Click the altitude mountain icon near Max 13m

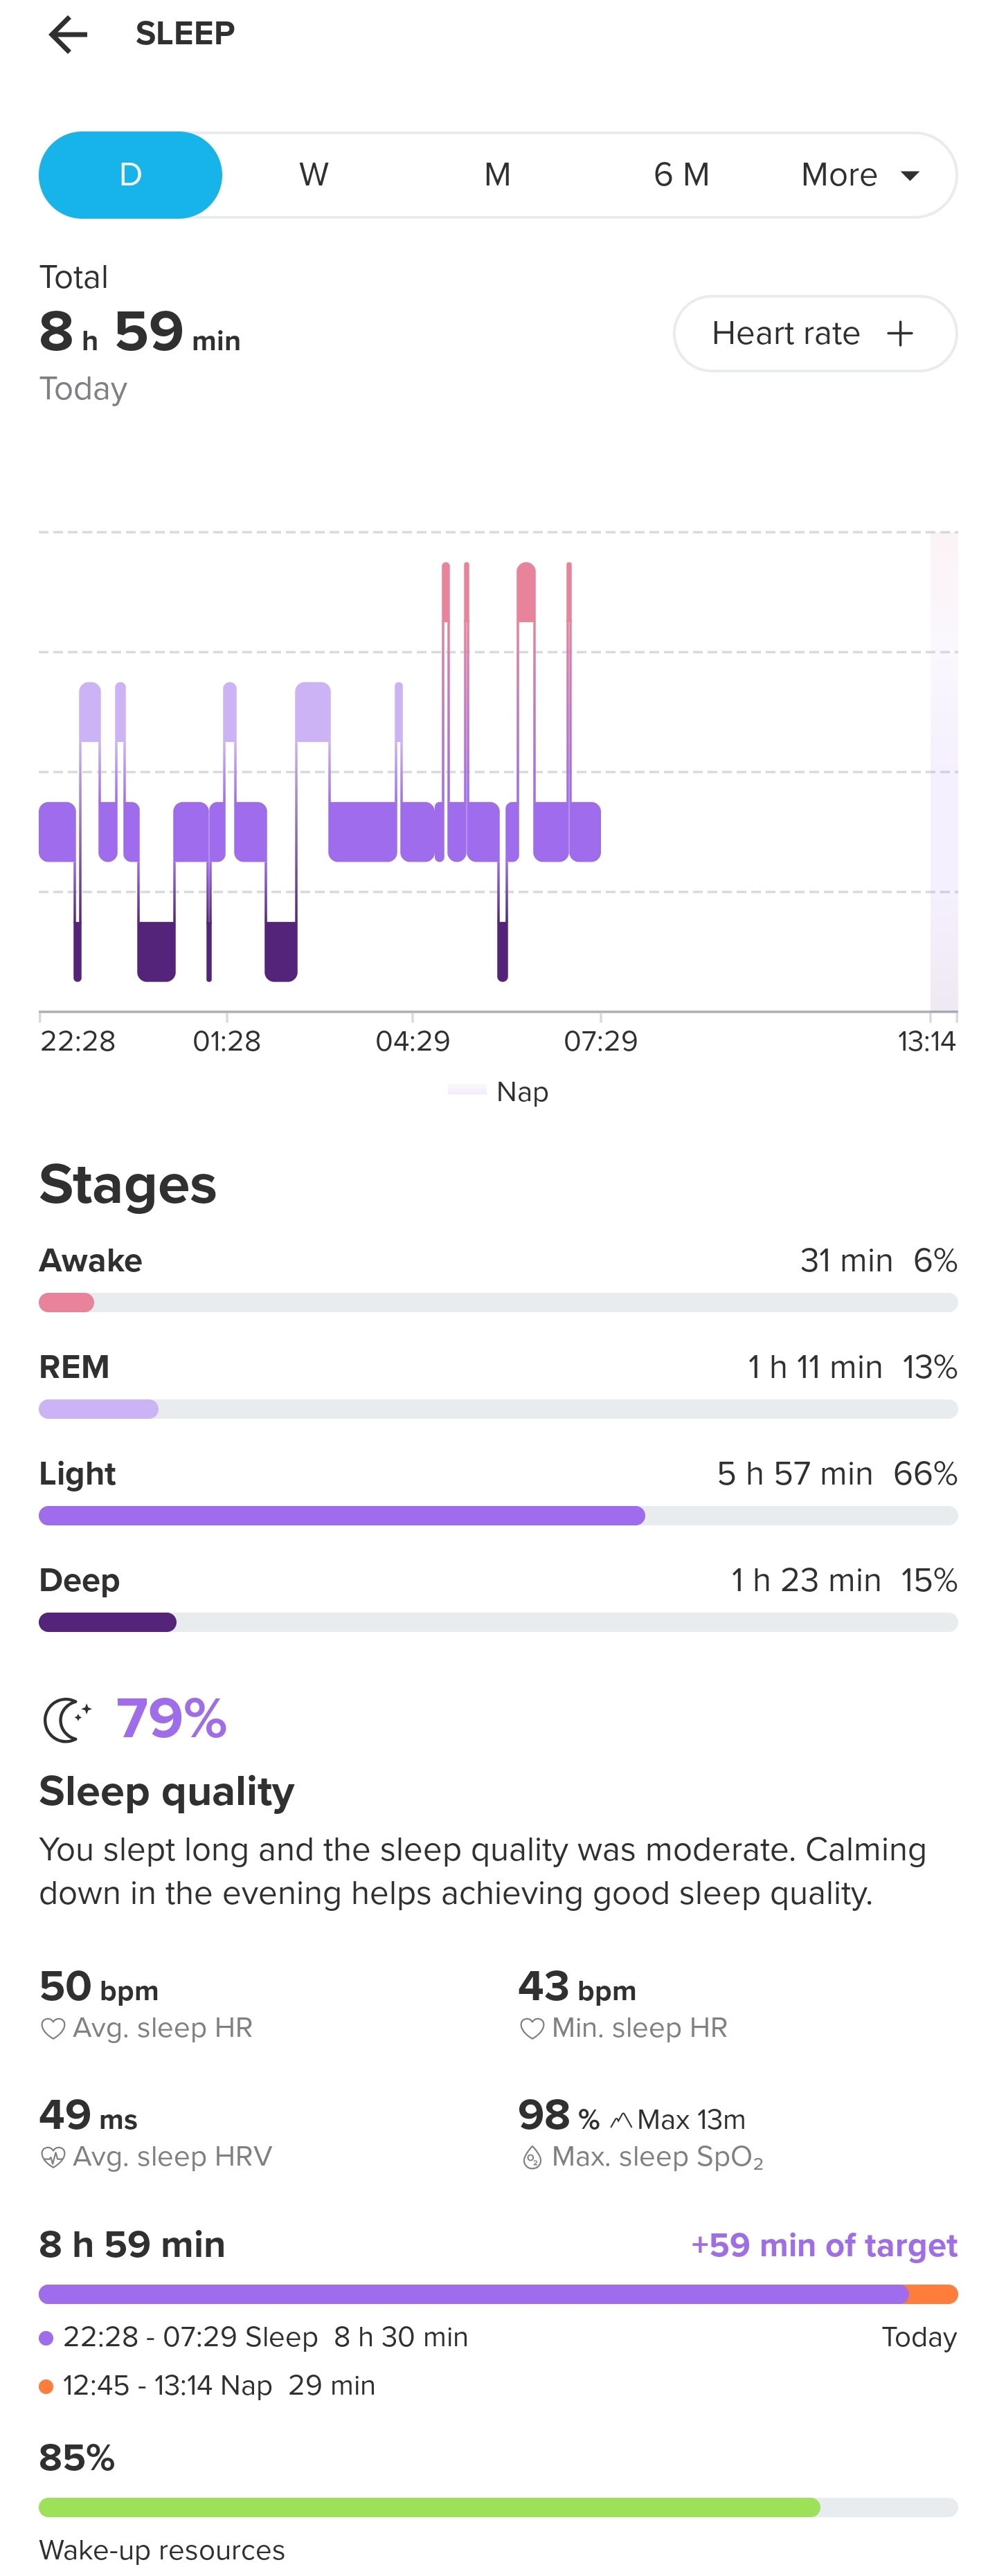point(621,2120)
